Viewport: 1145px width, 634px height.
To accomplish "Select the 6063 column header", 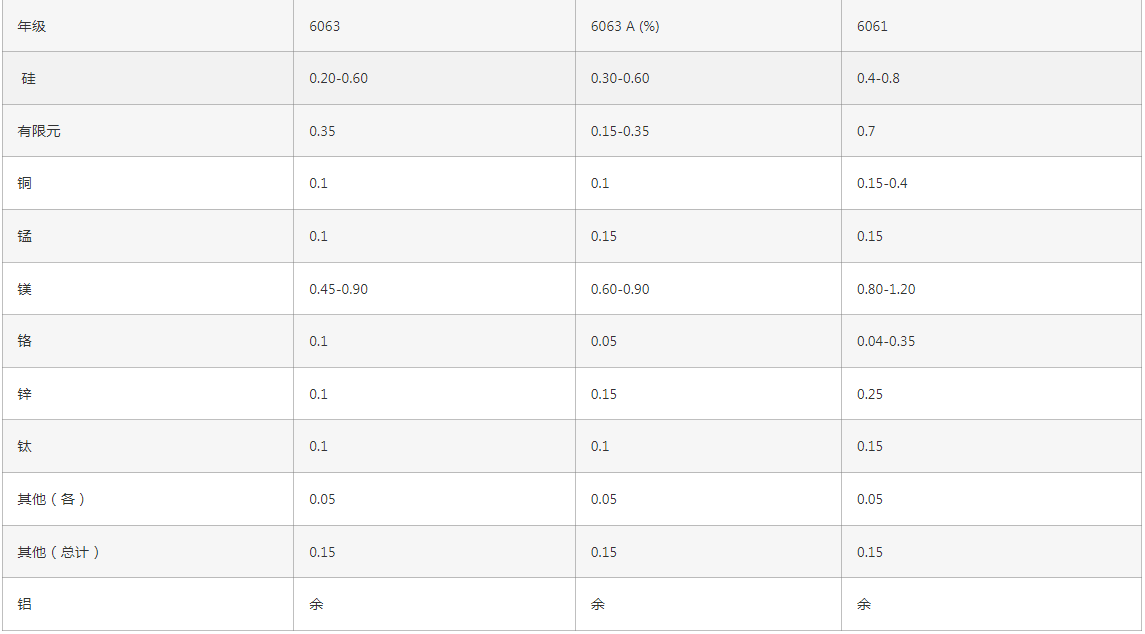I will point(324,26).
